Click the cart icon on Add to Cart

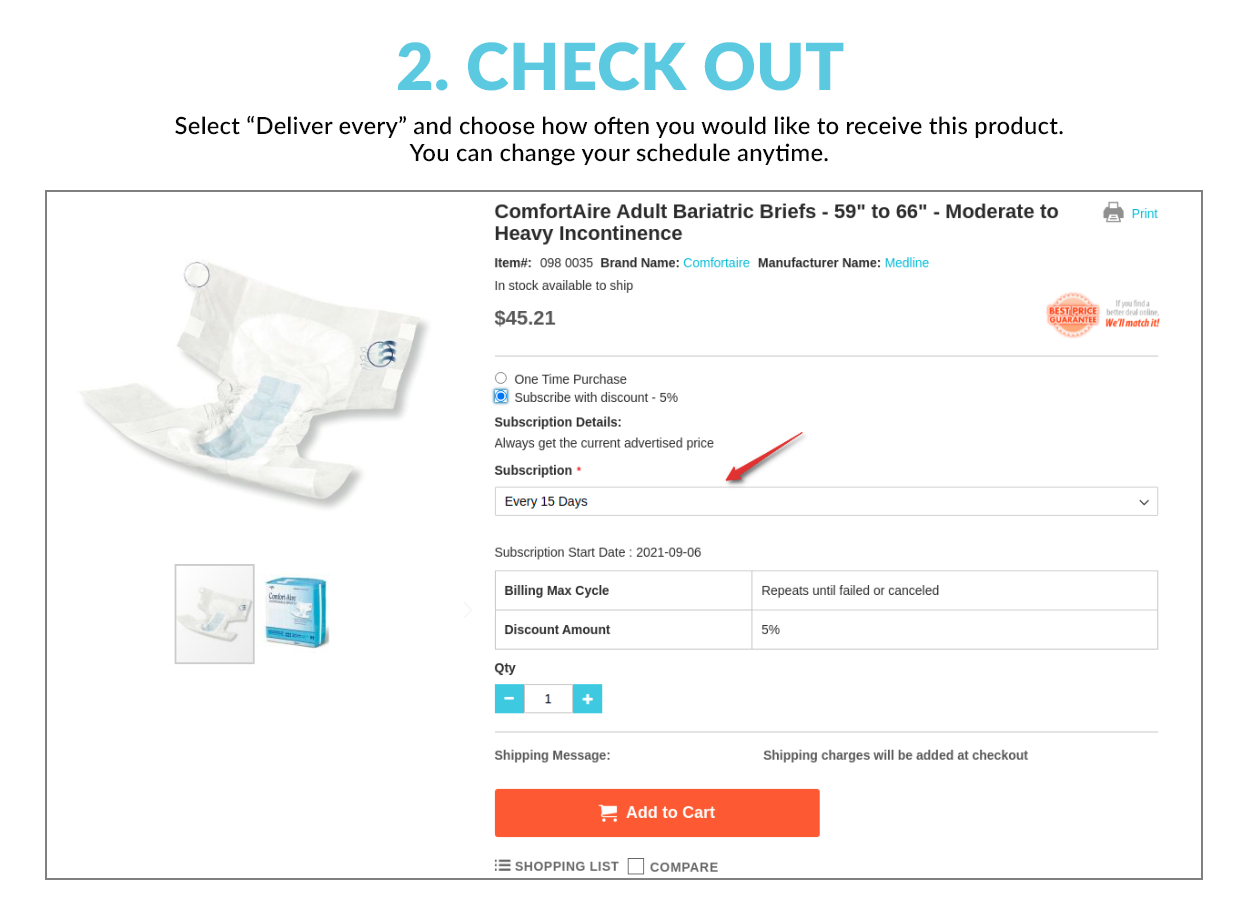pos(608,812)
